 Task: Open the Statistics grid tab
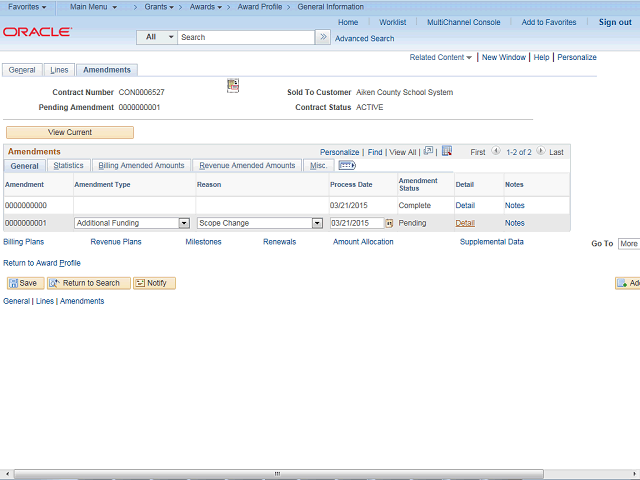[x=69, y=165]
